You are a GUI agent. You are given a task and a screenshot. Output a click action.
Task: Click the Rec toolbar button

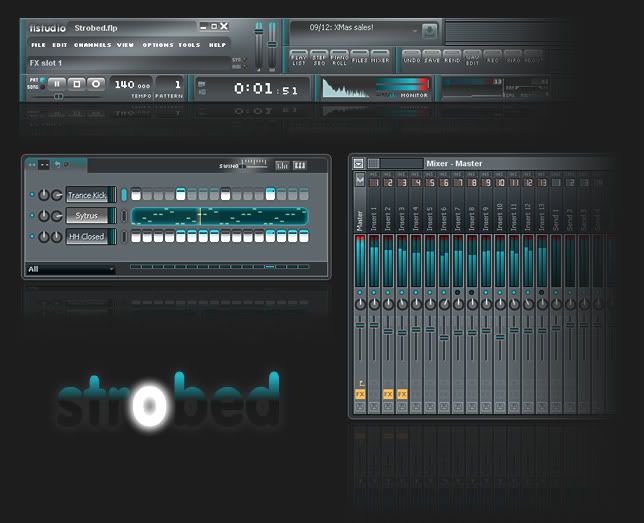pyautogui.click(x=492, y=58)
